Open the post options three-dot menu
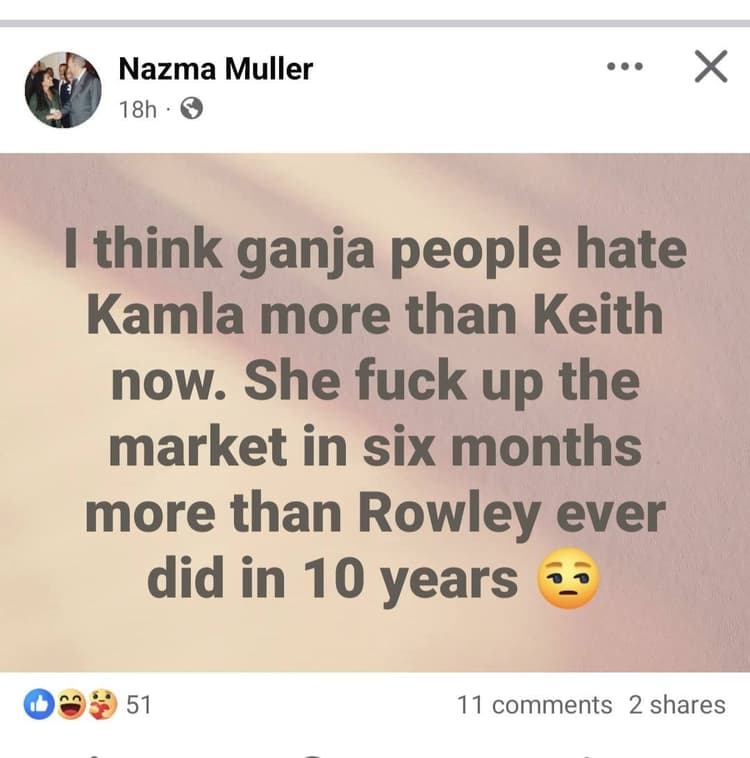Screen dimensions: 750x758 pos(625,68)
